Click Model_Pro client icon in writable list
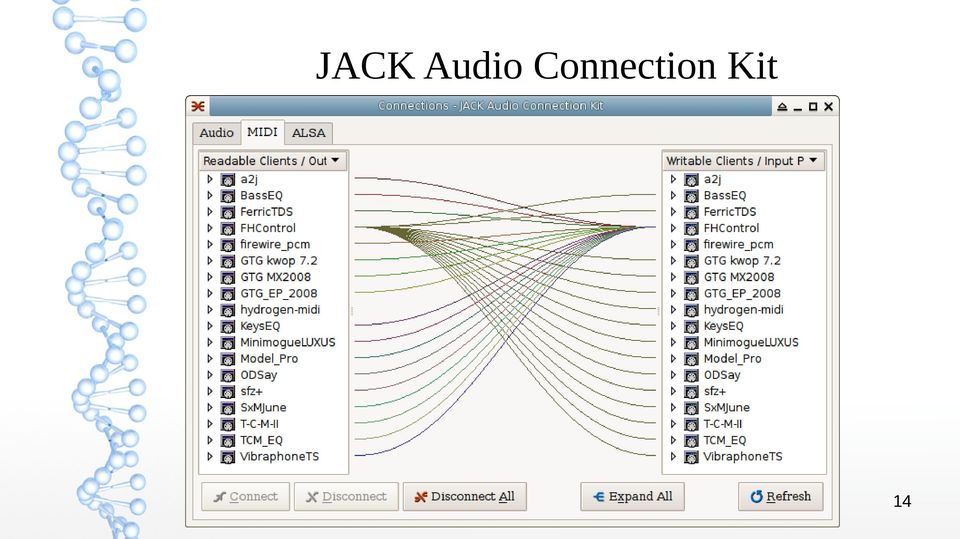The width and height of the screenshot is (960, 539). tap(691, 360)
